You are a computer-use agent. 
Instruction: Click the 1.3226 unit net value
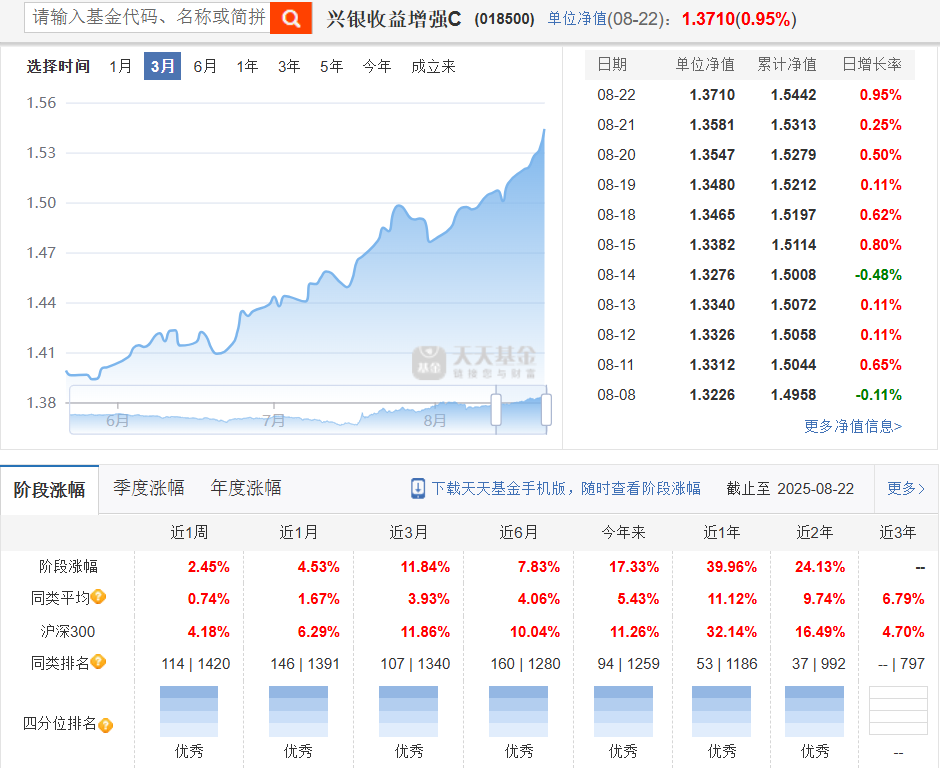coord(712,394)
